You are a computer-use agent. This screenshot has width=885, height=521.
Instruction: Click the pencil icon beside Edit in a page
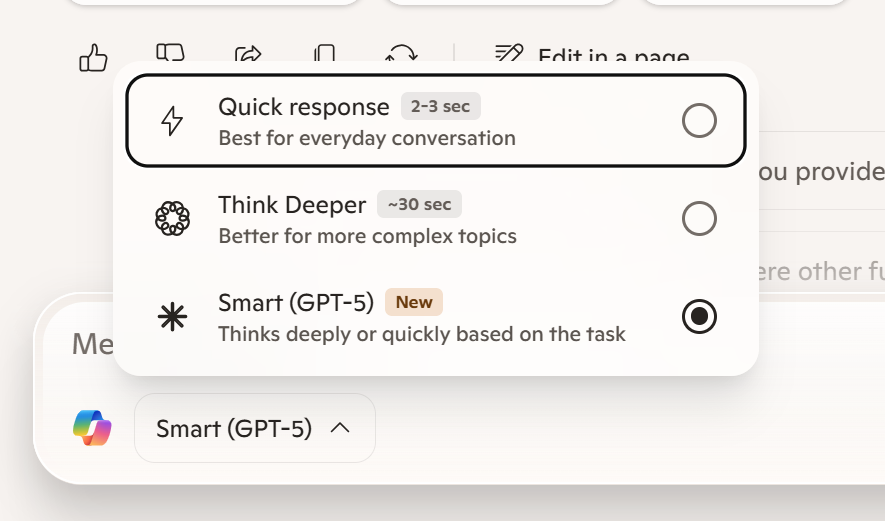(x=509, y=54)
